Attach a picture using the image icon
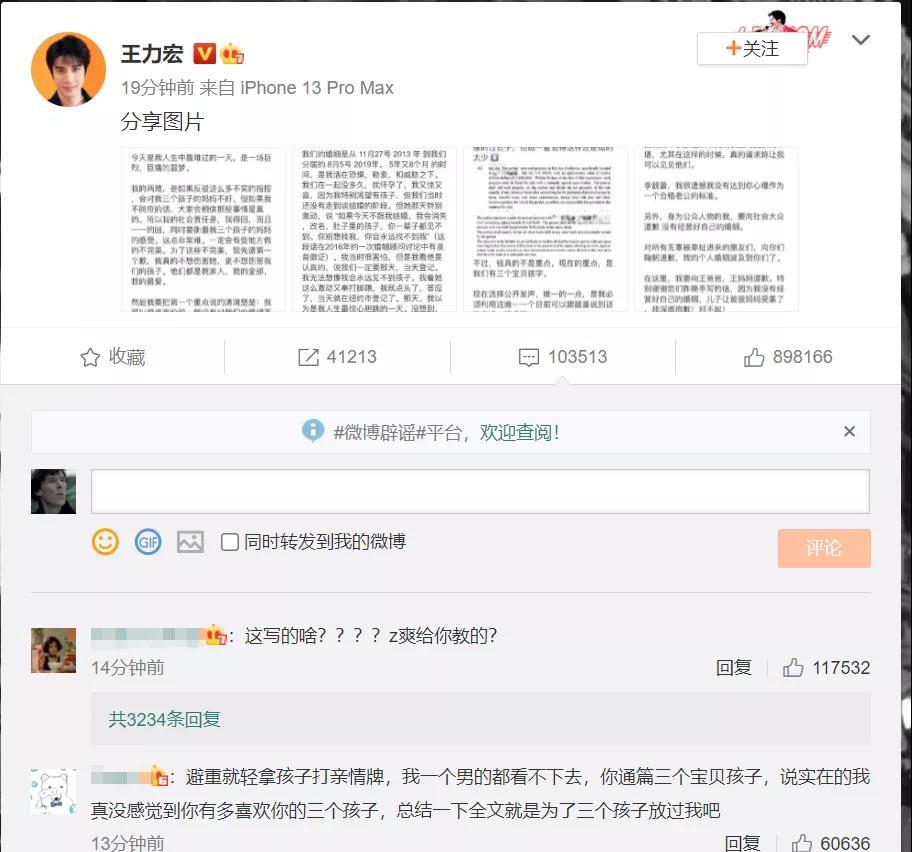Viewport: 912px width, 852px height. point(190,542)
